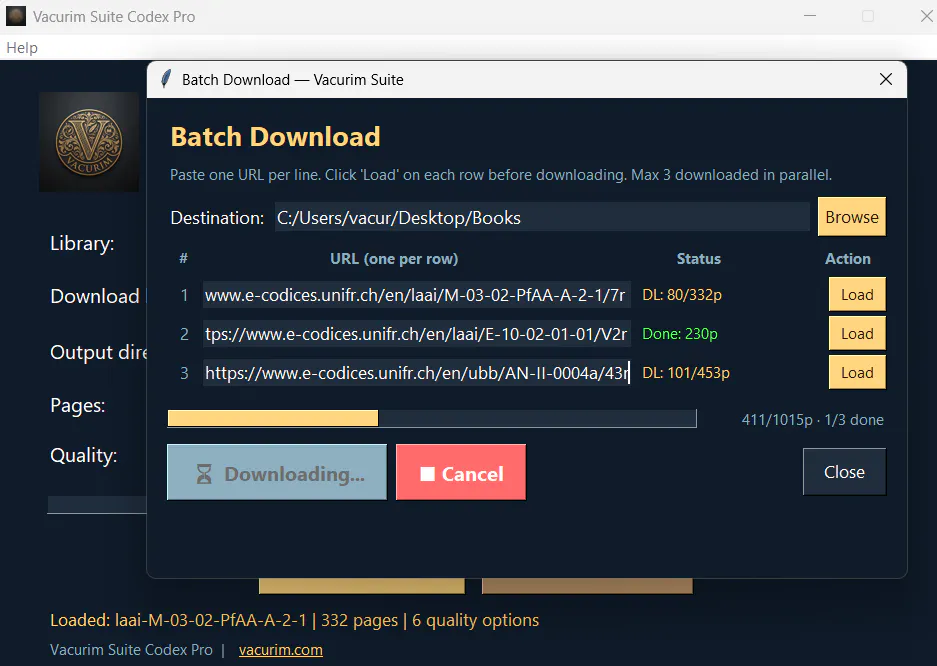Image resolution: width=937 pixels, height=666 pixels.
Task: Open the vacurim.com link
Action: 281,650
